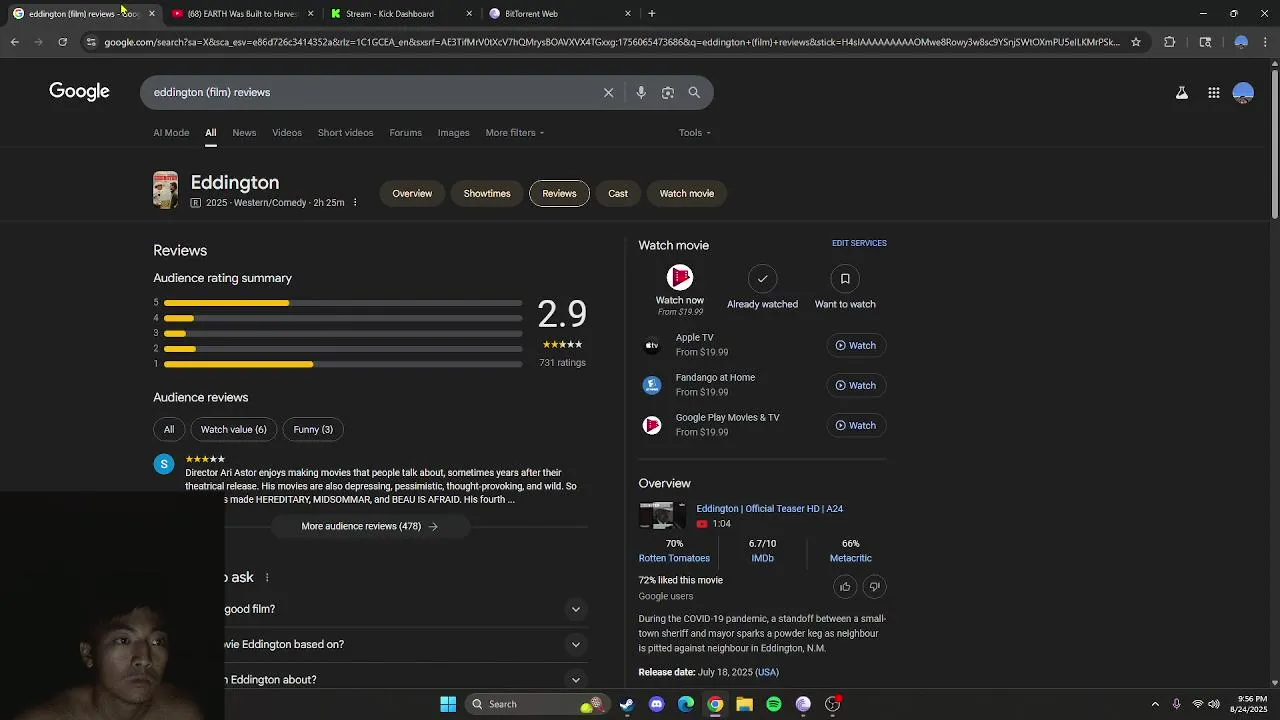Submit search with the magnifier icon
The image size is (1280, 720).
(694, 92)
